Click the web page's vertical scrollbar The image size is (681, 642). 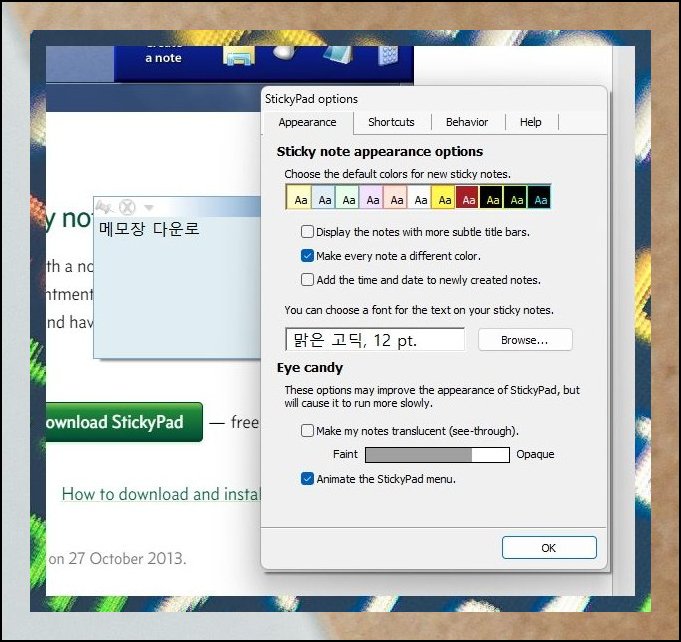[x=624, y=321]
